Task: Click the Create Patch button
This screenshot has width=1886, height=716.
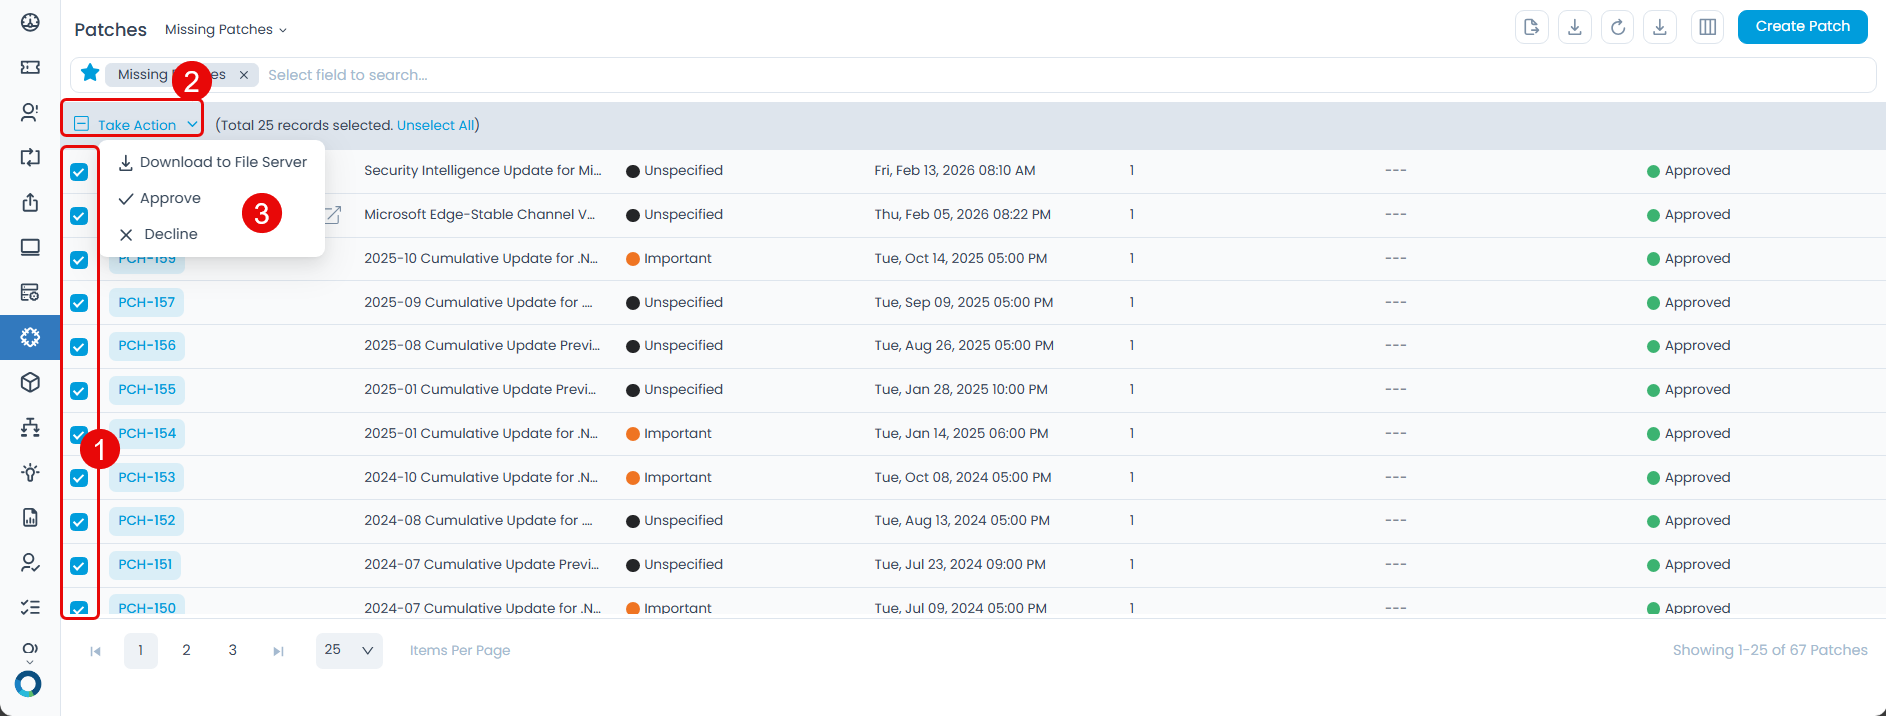Action: [x=1802, y=27]
